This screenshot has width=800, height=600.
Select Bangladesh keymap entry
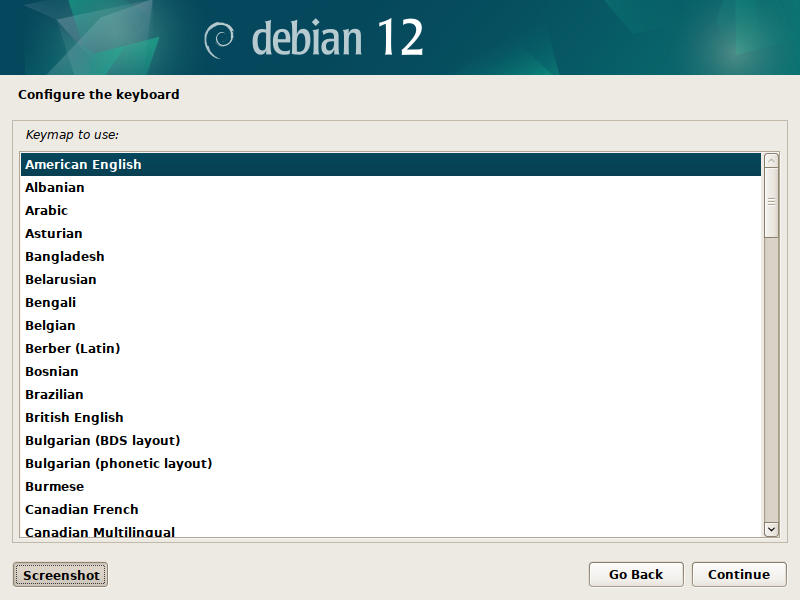(x=391, y=256)
